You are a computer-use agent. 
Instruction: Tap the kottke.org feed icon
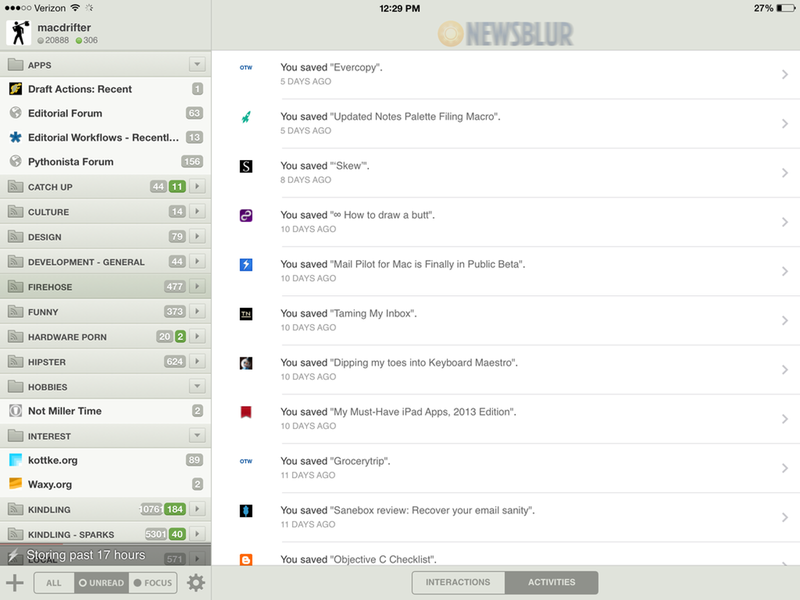coord(16,460)
